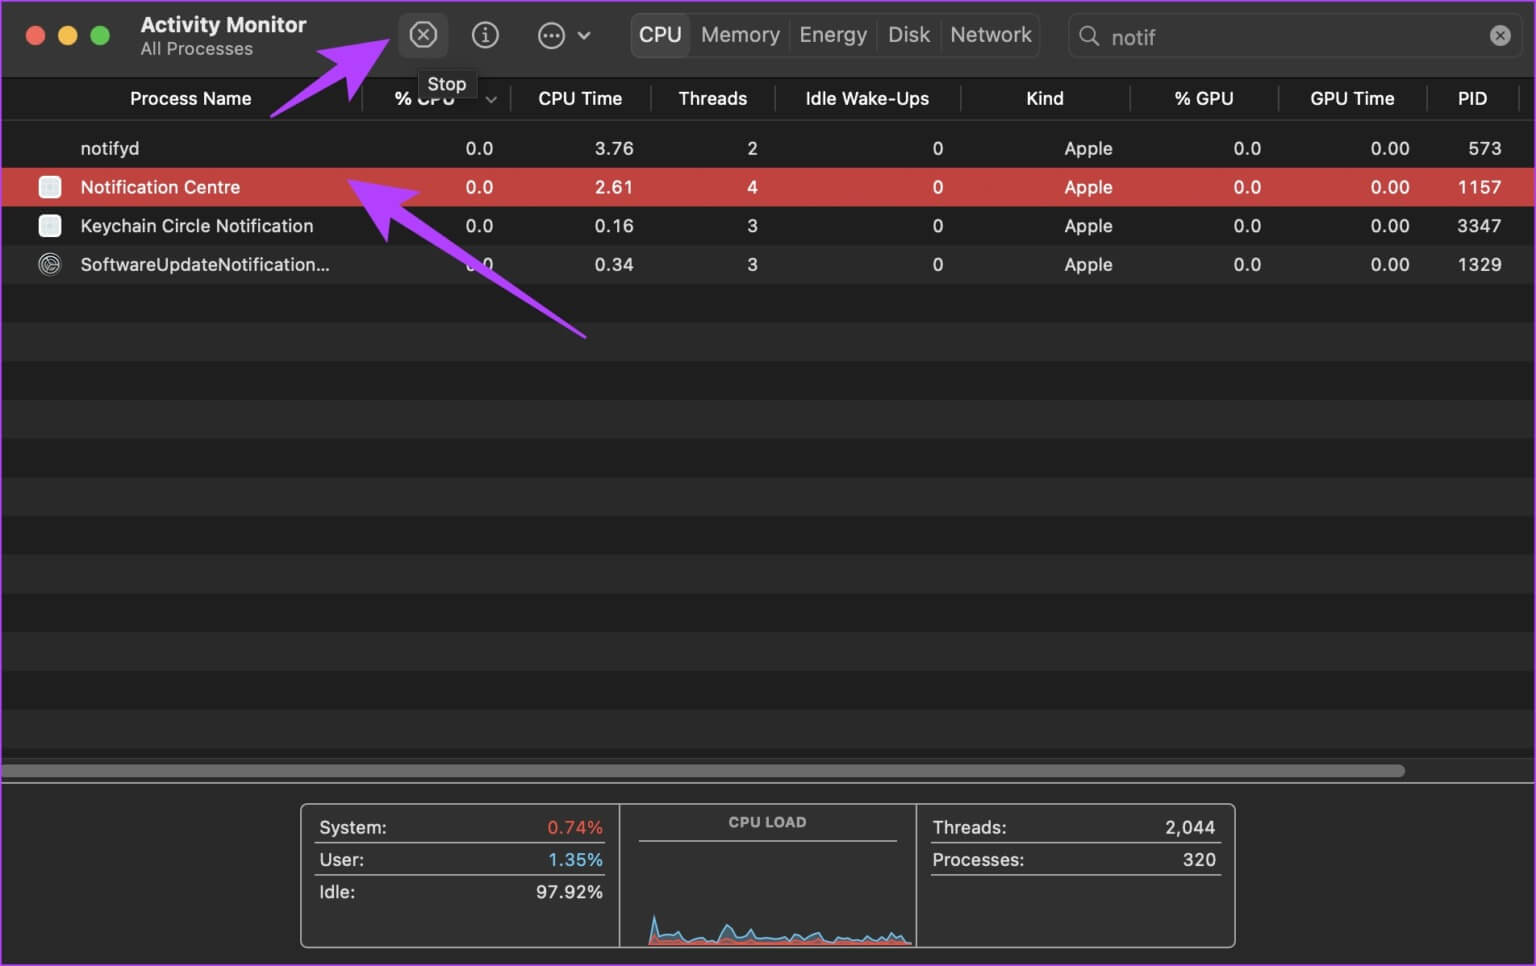The height and width of the screenshot is (966, 1536).
Task: Select the Notification Centre process
Action: [768, 187]
